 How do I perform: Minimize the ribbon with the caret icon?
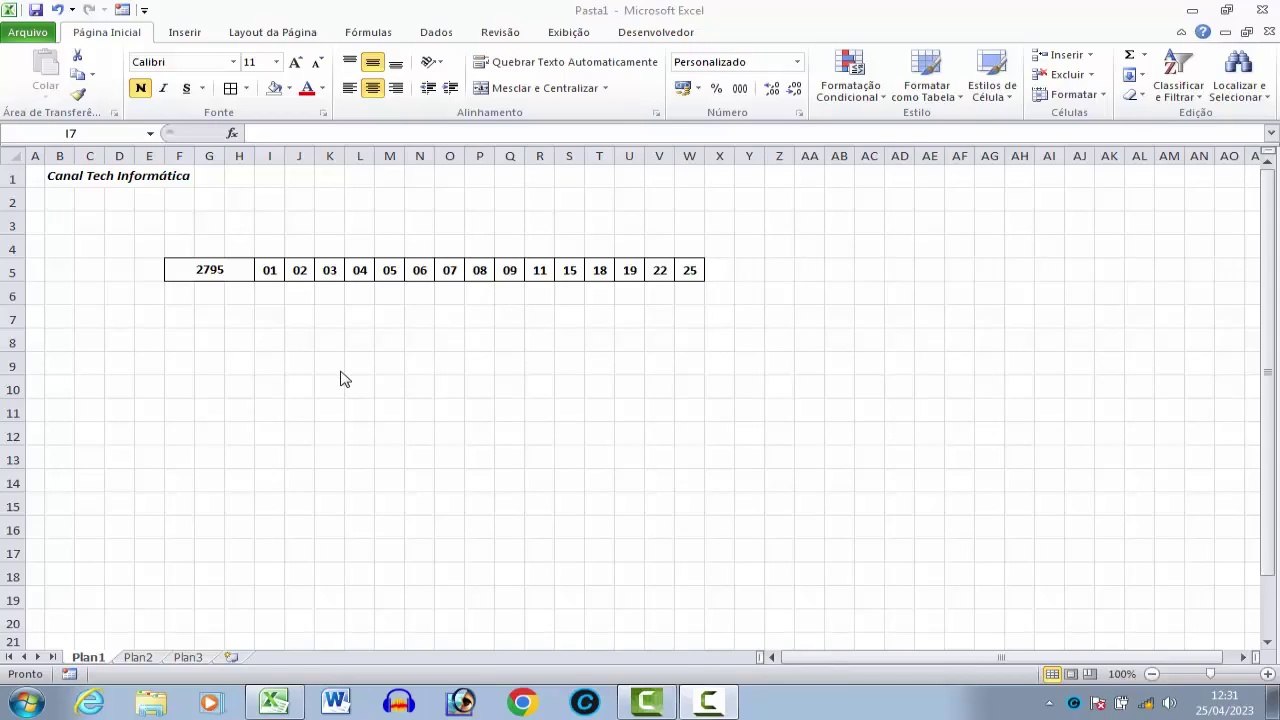(1183, 32)
